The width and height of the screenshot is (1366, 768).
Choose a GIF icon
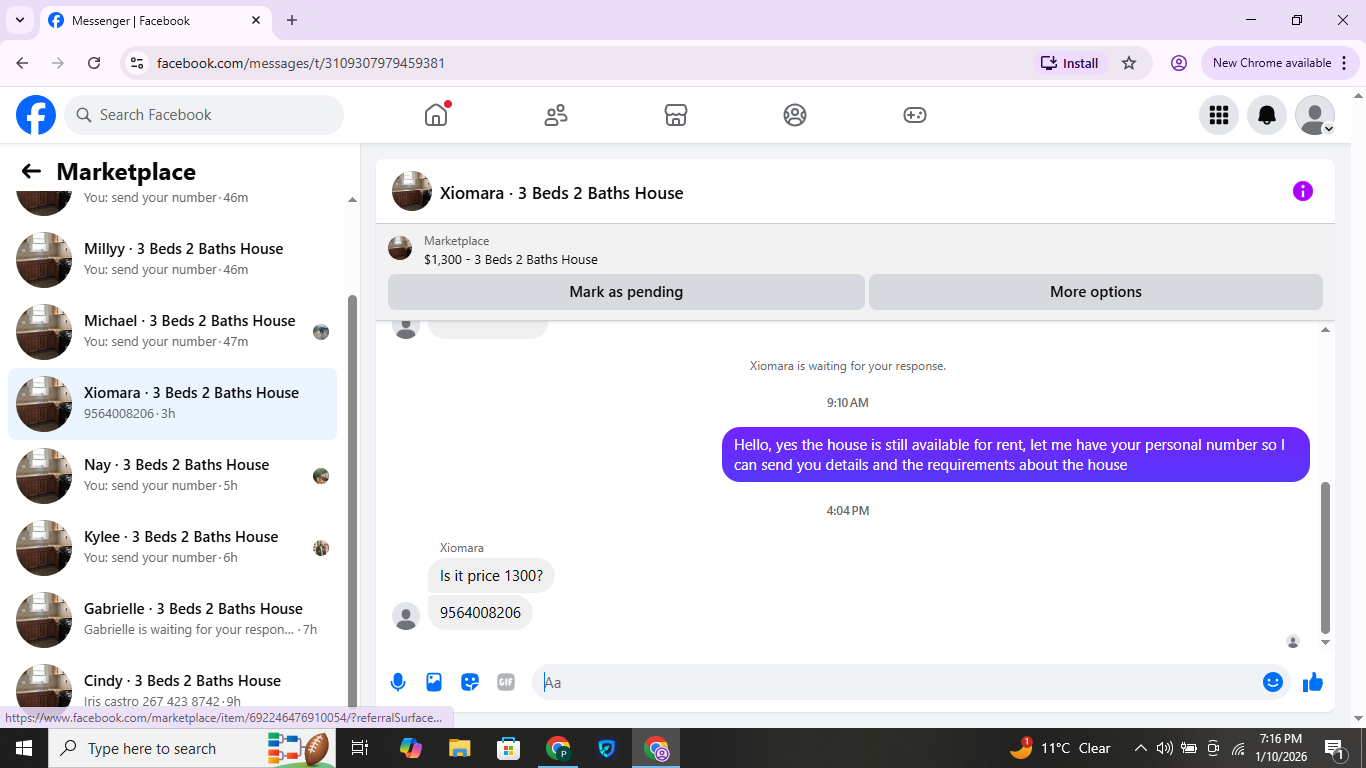[x=506, y=682]
